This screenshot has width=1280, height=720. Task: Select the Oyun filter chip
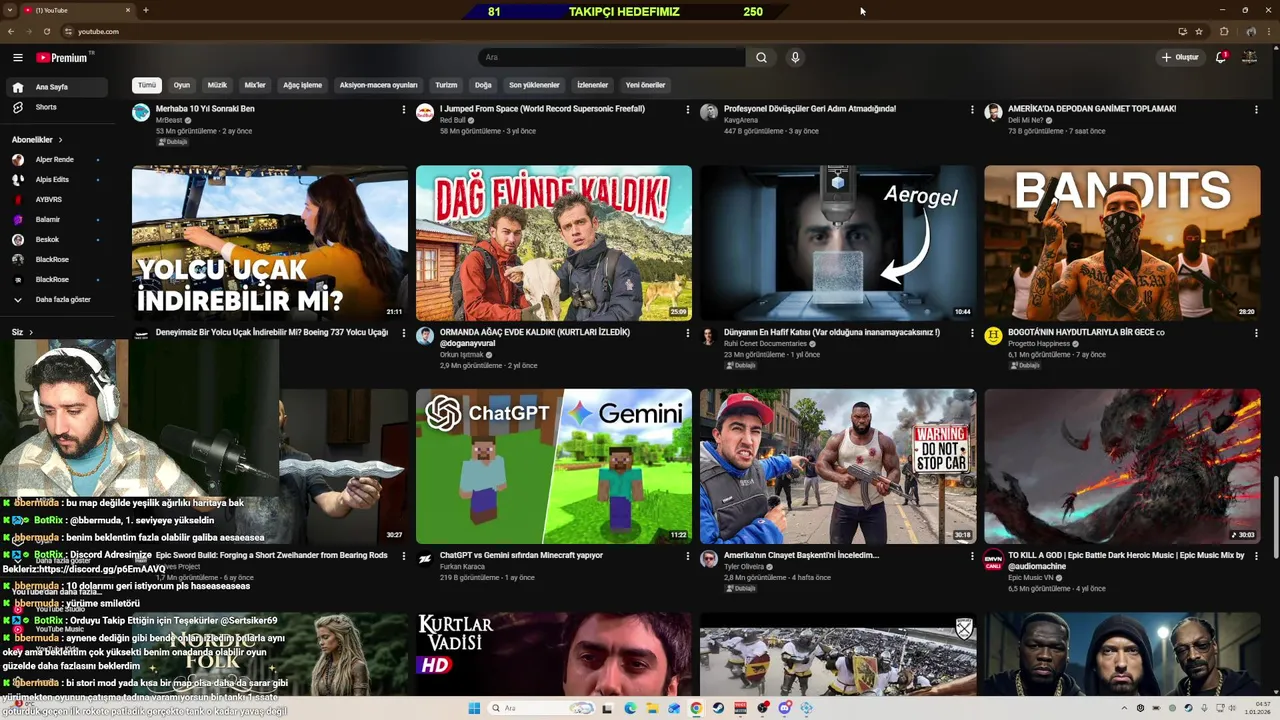pyautogui.click(x=182, y=85)
